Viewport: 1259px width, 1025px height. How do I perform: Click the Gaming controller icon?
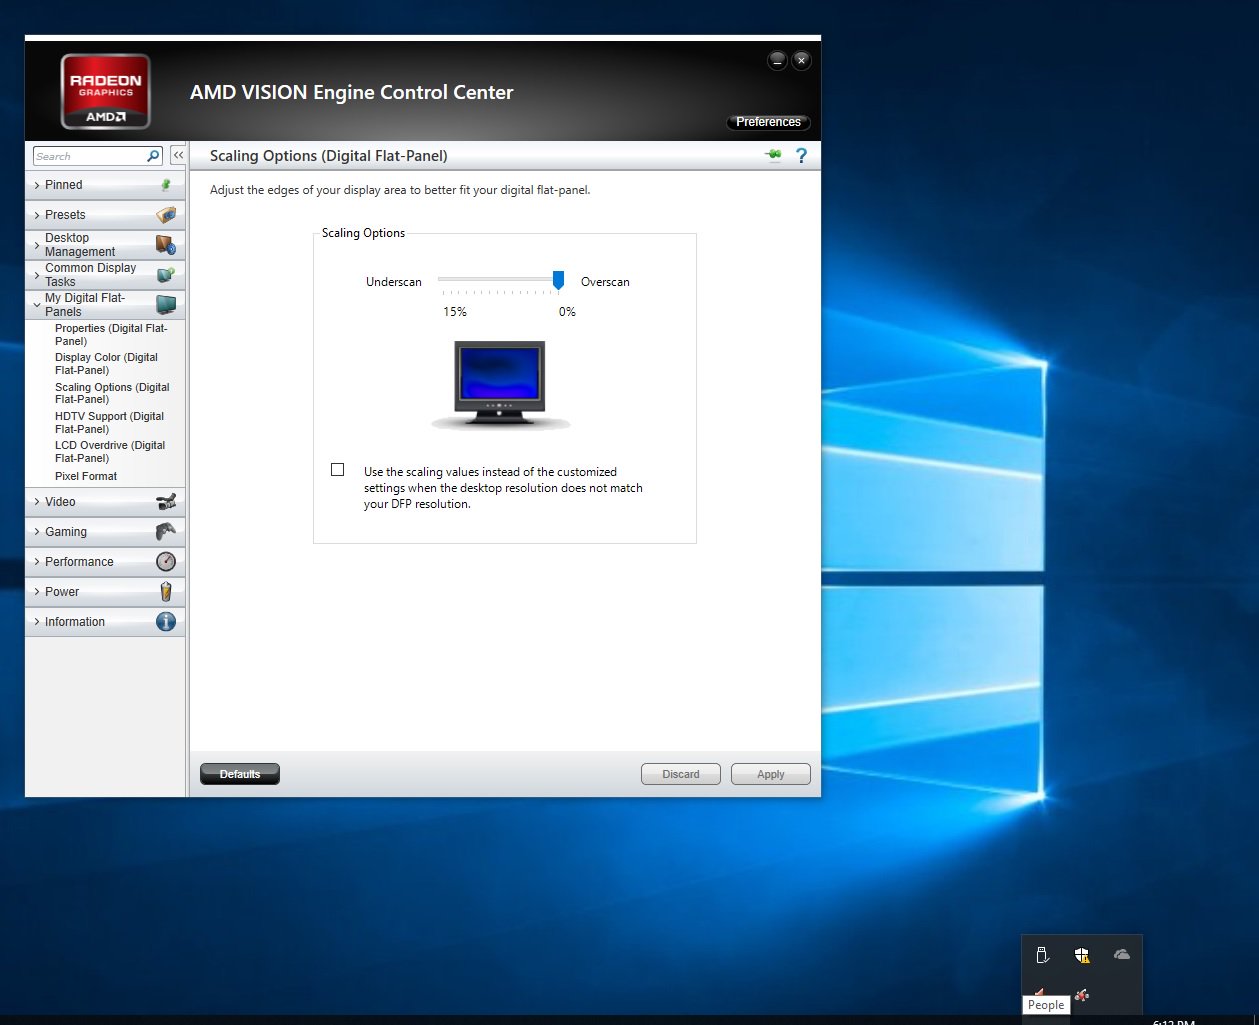pos(166,532)
